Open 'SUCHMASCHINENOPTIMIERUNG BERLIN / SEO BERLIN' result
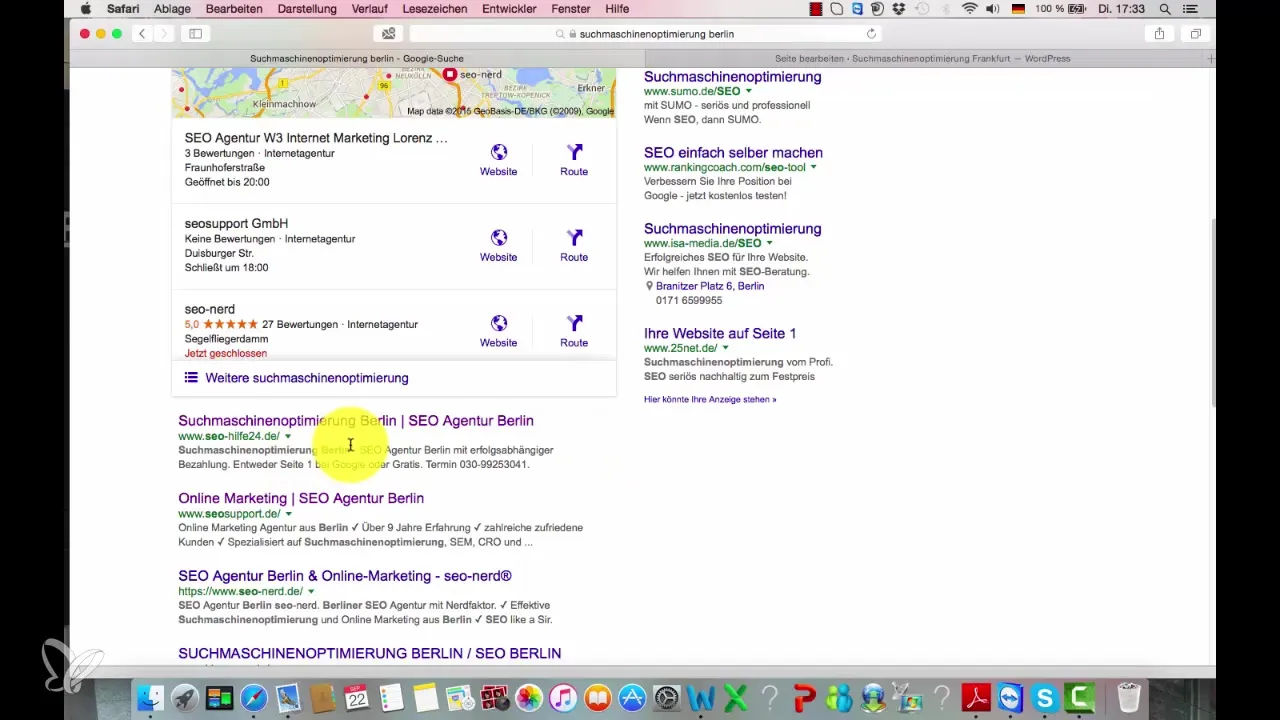 [x=370, y=653]
